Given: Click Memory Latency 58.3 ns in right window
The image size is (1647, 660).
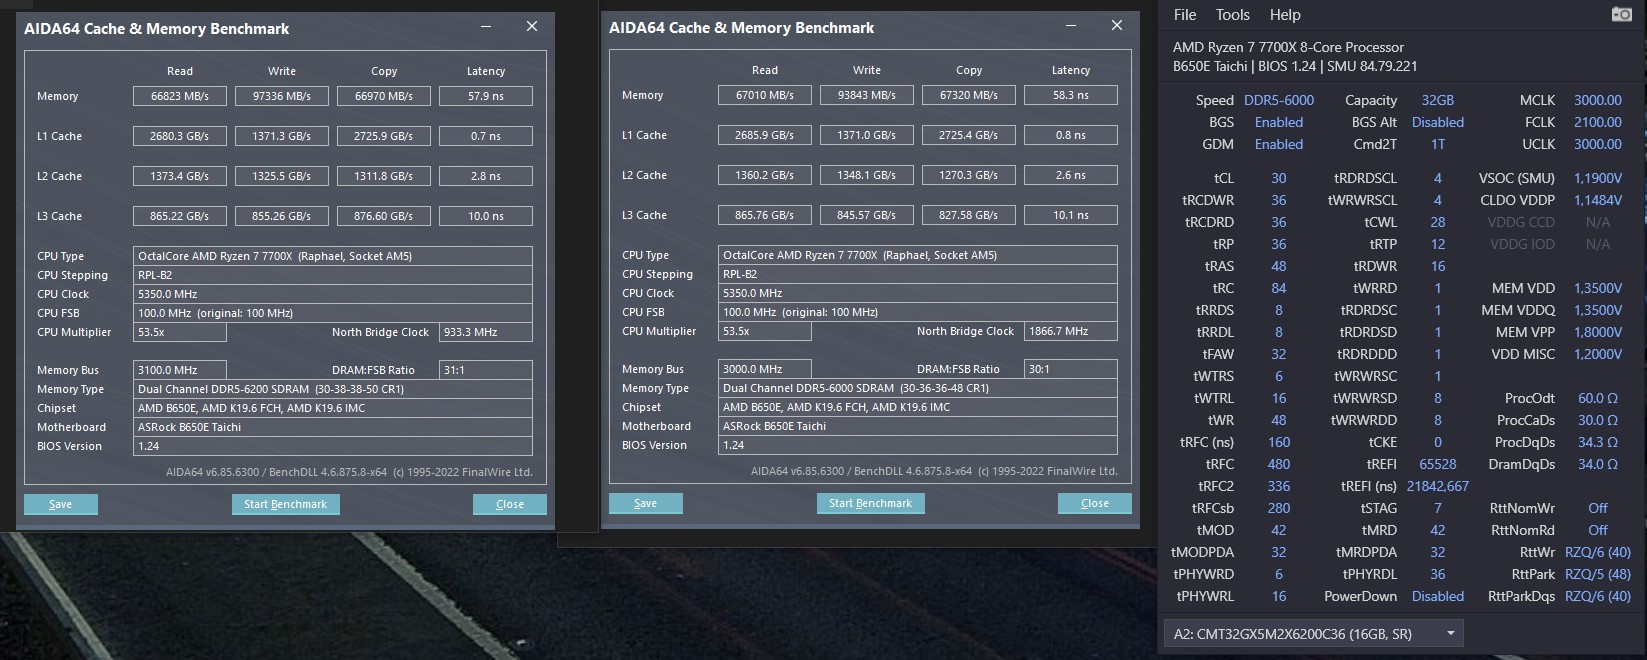Looking at the screenshot, I should click(x=1071, y=95).
